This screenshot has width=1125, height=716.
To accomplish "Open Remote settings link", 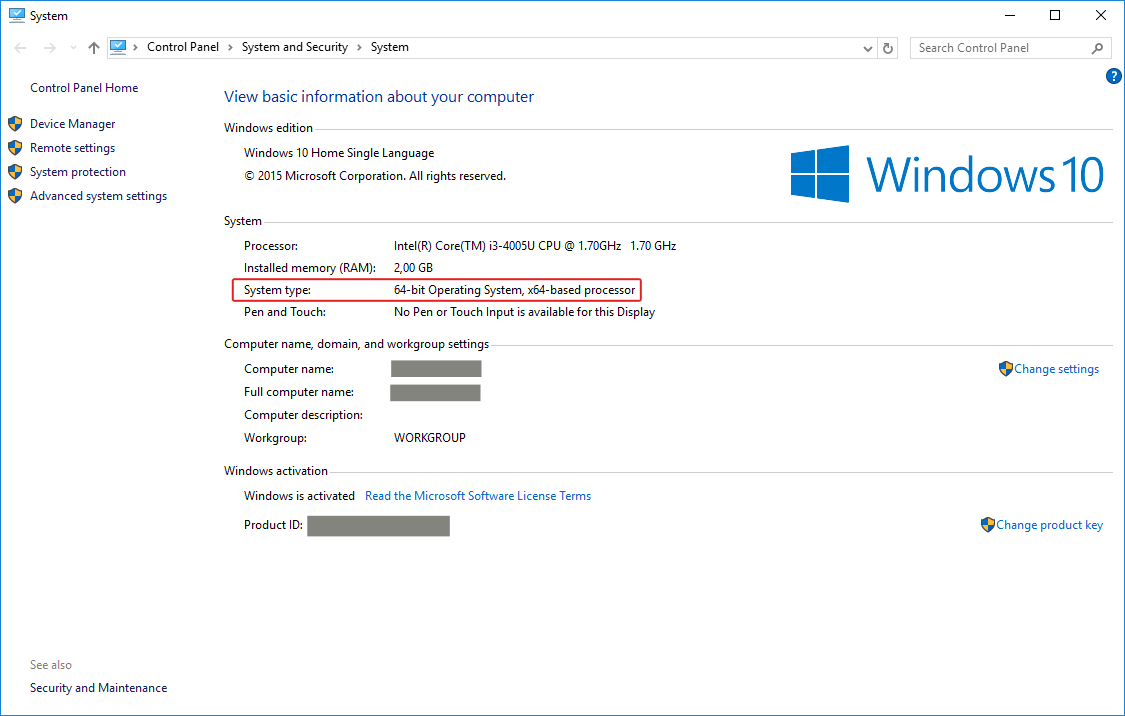I will tap(72, 148).
